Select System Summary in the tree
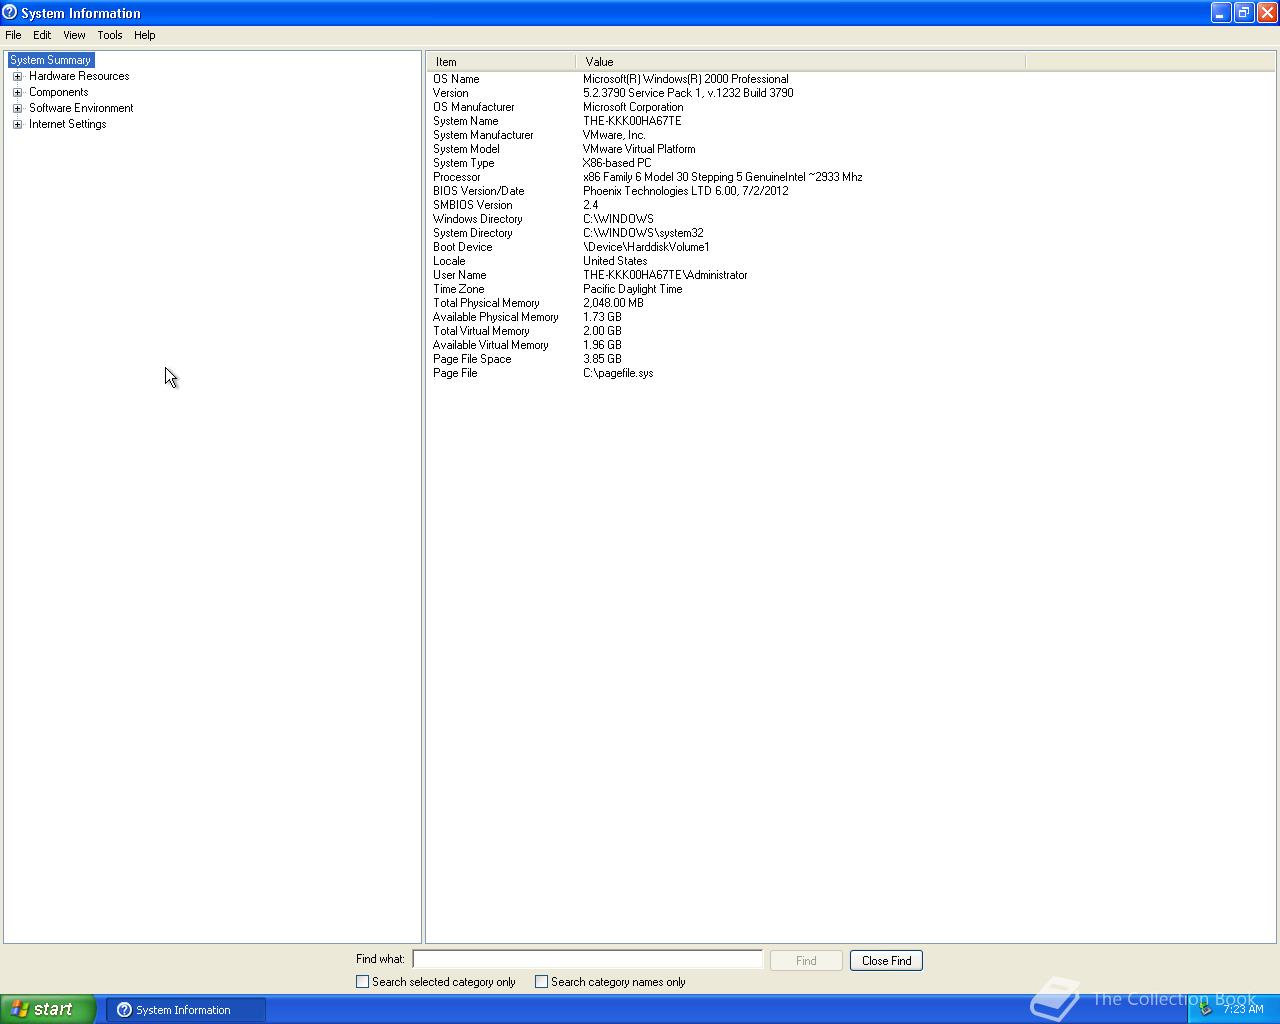Screen dimensions: 1280x1024 pyautogui.click(x=50, y=60)
